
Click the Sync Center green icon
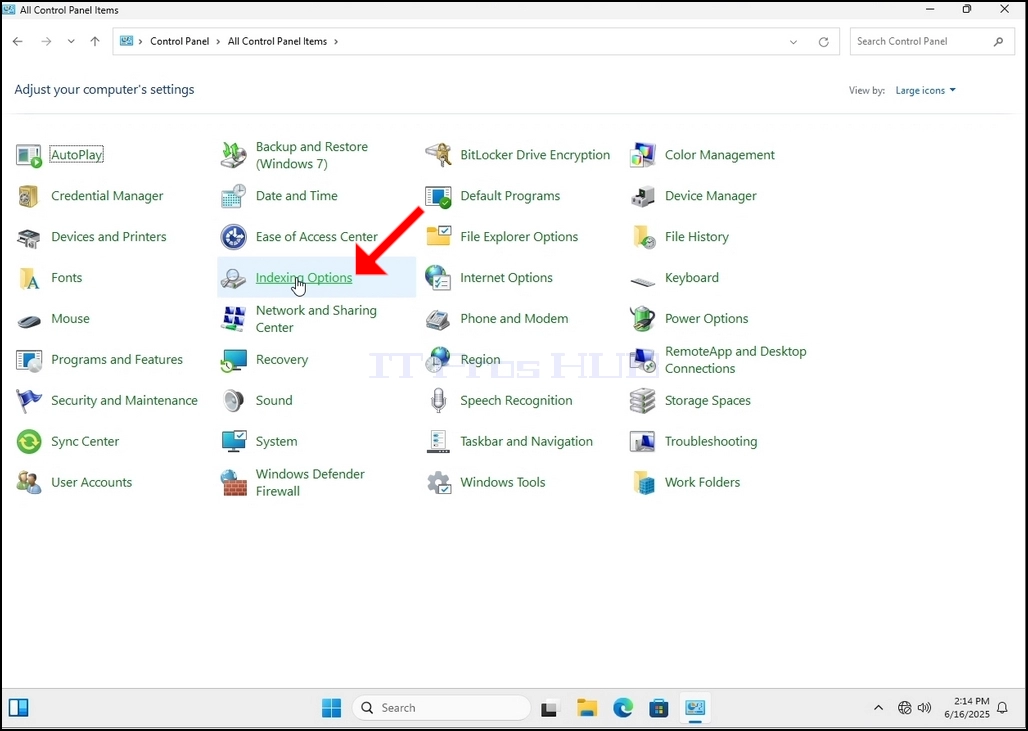[29, 442]
